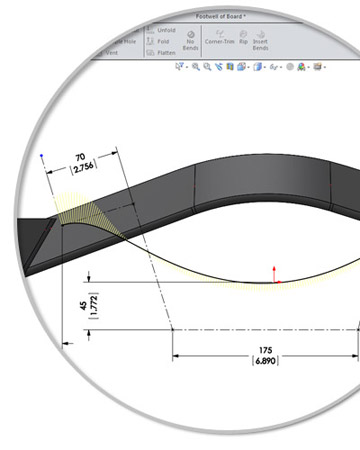This screenshot has width=360, height=450.
Task: Click the Previous View icon
Action: click(219, 67)
